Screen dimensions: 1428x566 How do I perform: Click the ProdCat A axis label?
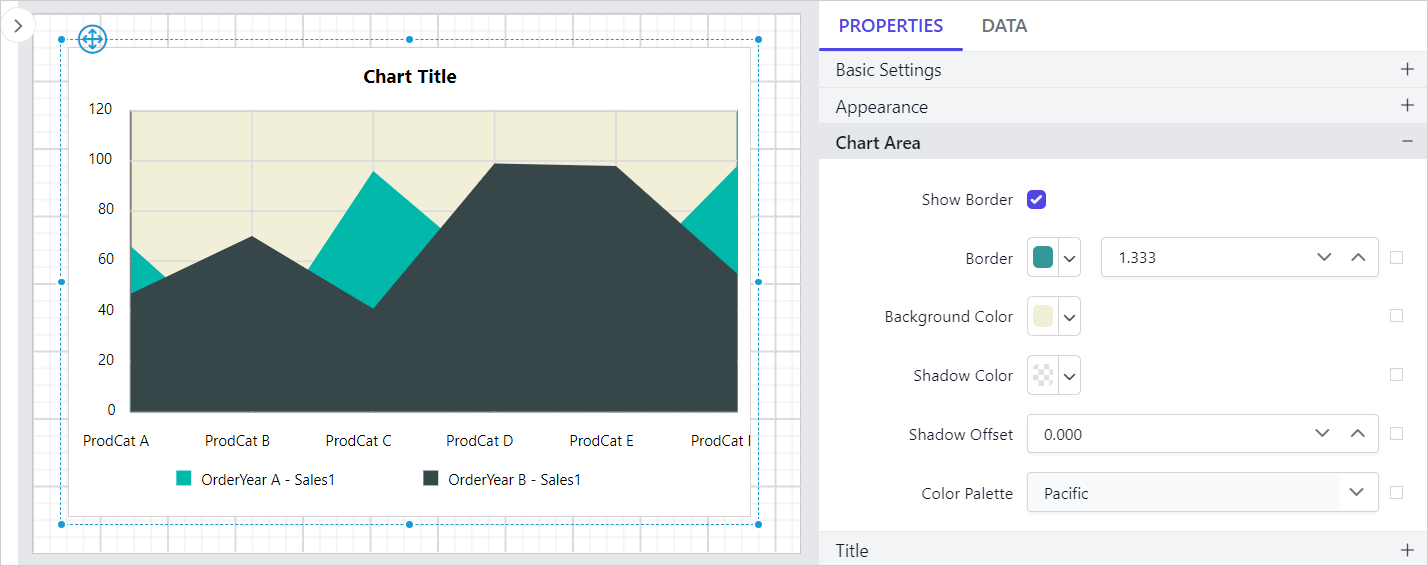(x=116, y=441)
